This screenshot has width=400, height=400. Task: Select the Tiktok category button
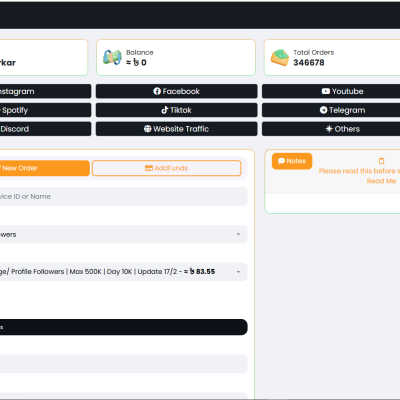(176, 110)
